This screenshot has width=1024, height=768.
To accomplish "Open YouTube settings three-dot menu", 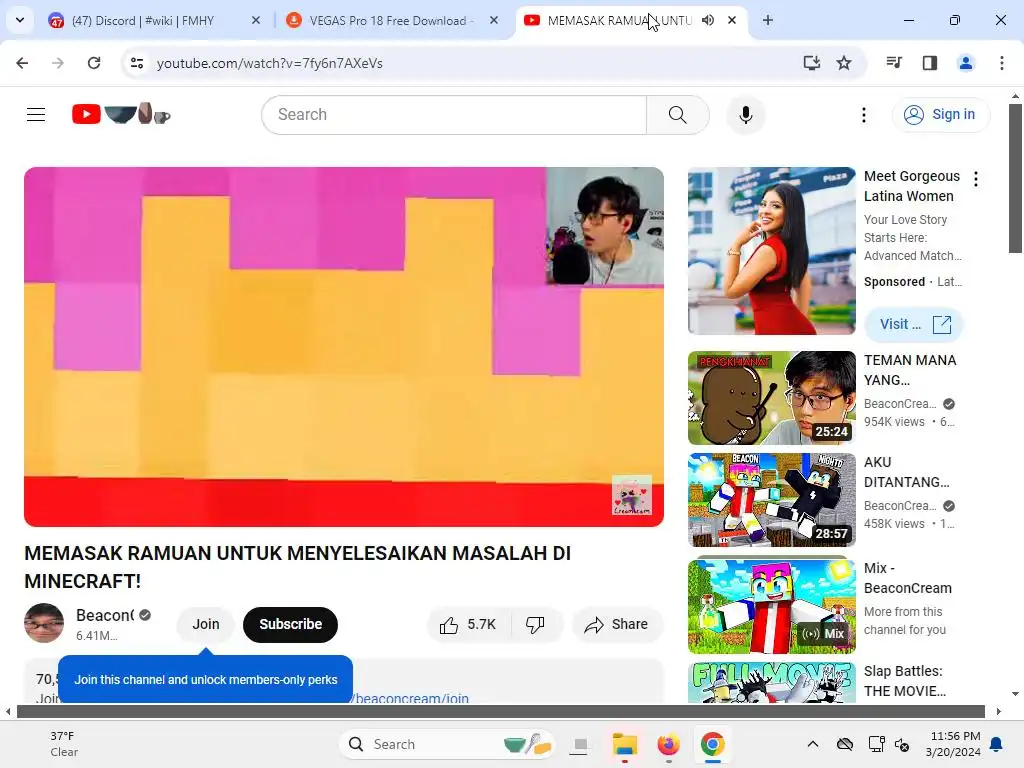I will [x=864, y=115].
